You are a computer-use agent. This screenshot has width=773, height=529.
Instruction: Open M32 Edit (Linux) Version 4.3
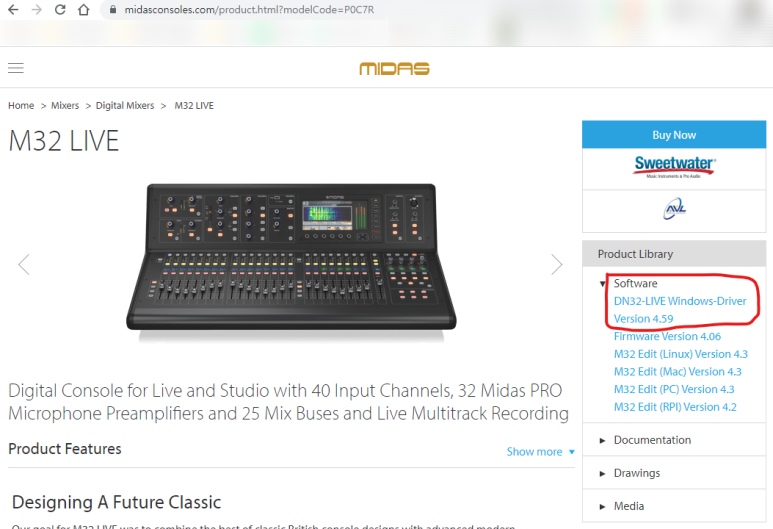[x=681, y=354]
